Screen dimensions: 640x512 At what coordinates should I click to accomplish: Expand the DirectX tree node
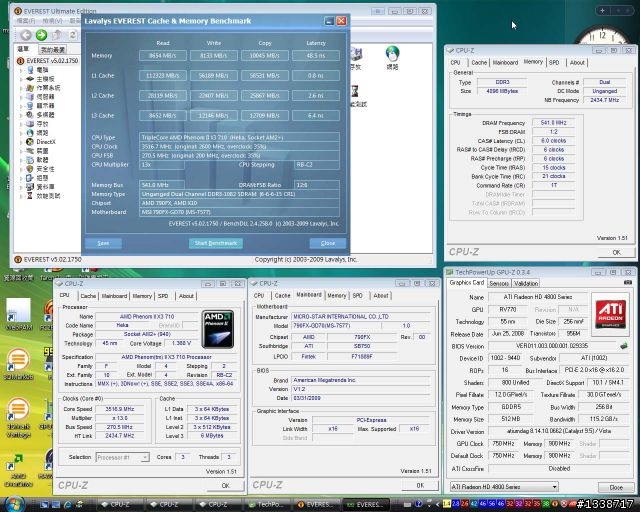(x=21, y=142)
